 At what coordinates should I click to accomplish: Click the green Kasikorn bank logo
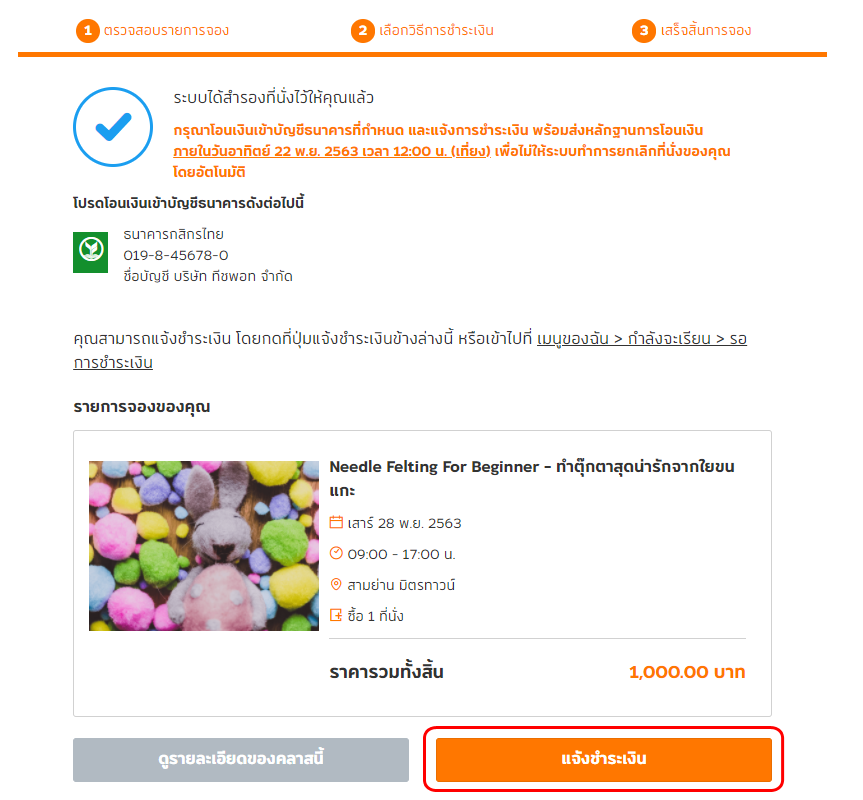tap(90, 252)
